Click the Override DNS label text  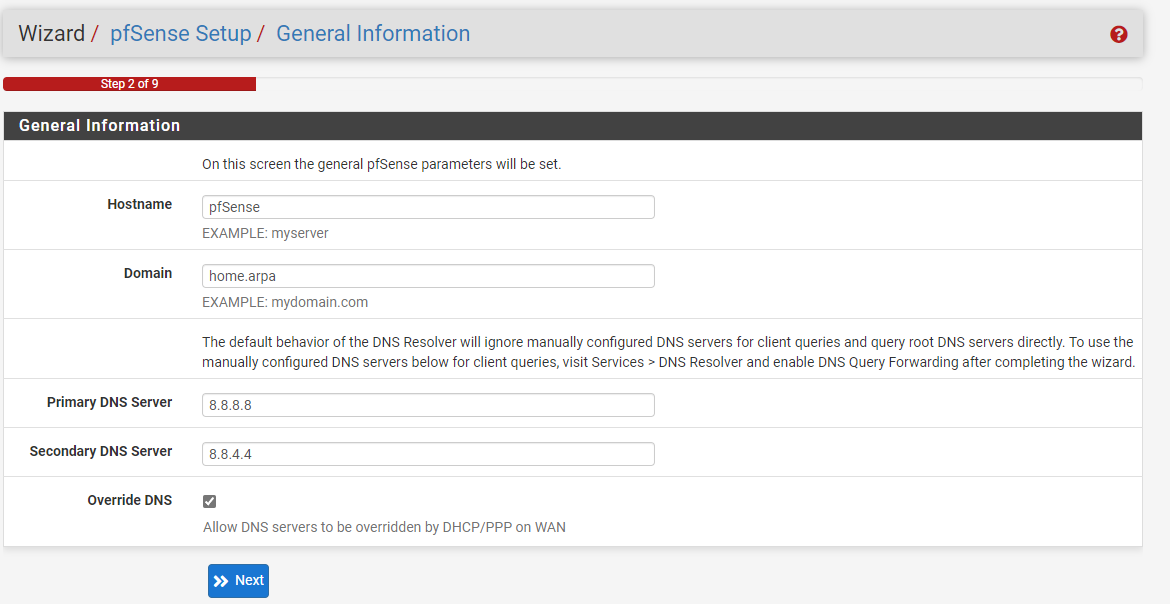[129, 500]
